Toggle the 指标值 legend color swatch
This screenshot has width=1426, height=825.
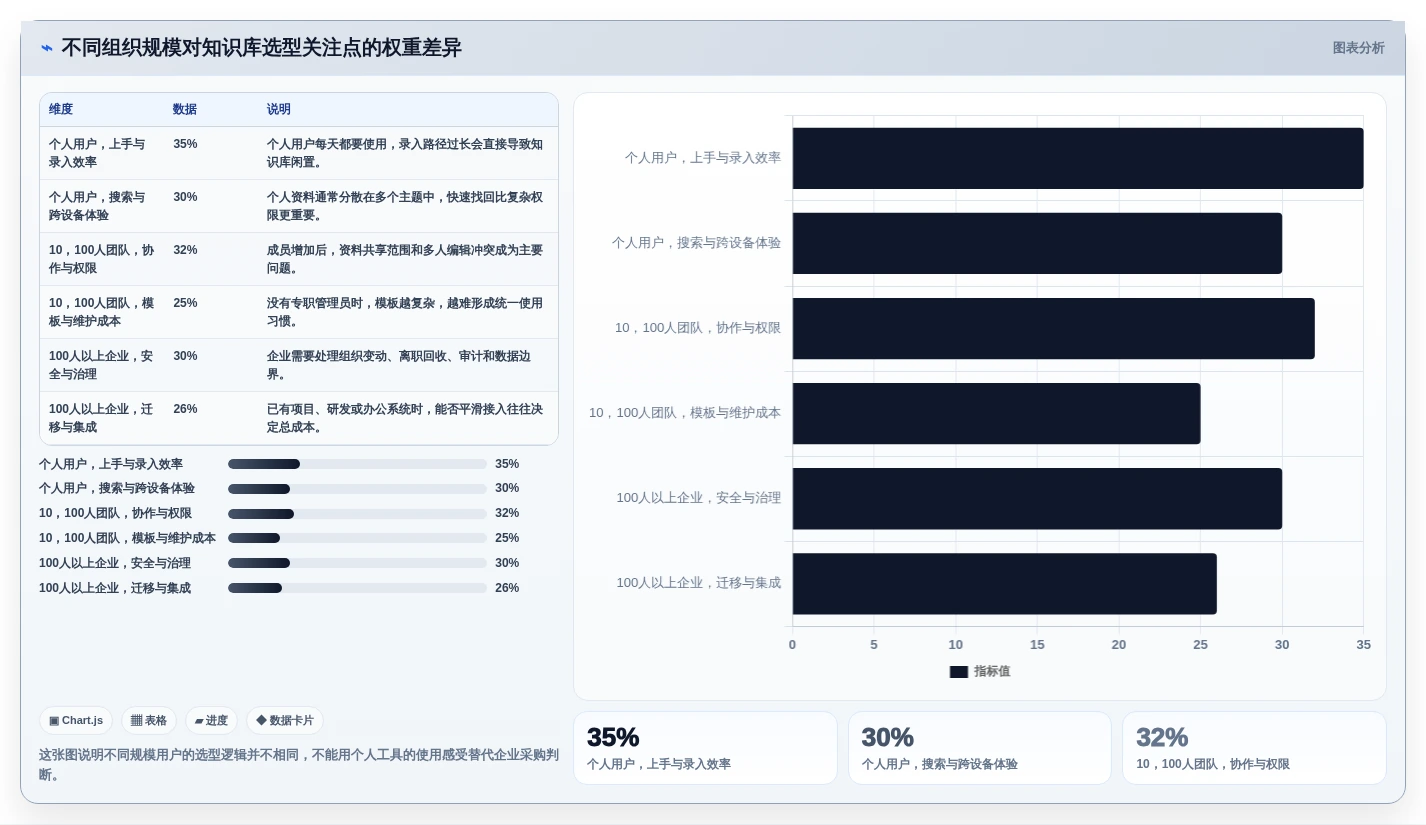[x=959, y=672]
